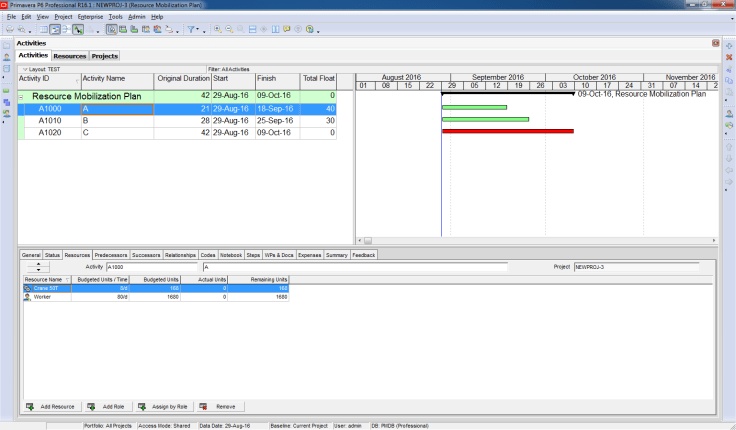Open the Successors details tab

(146, 255)
